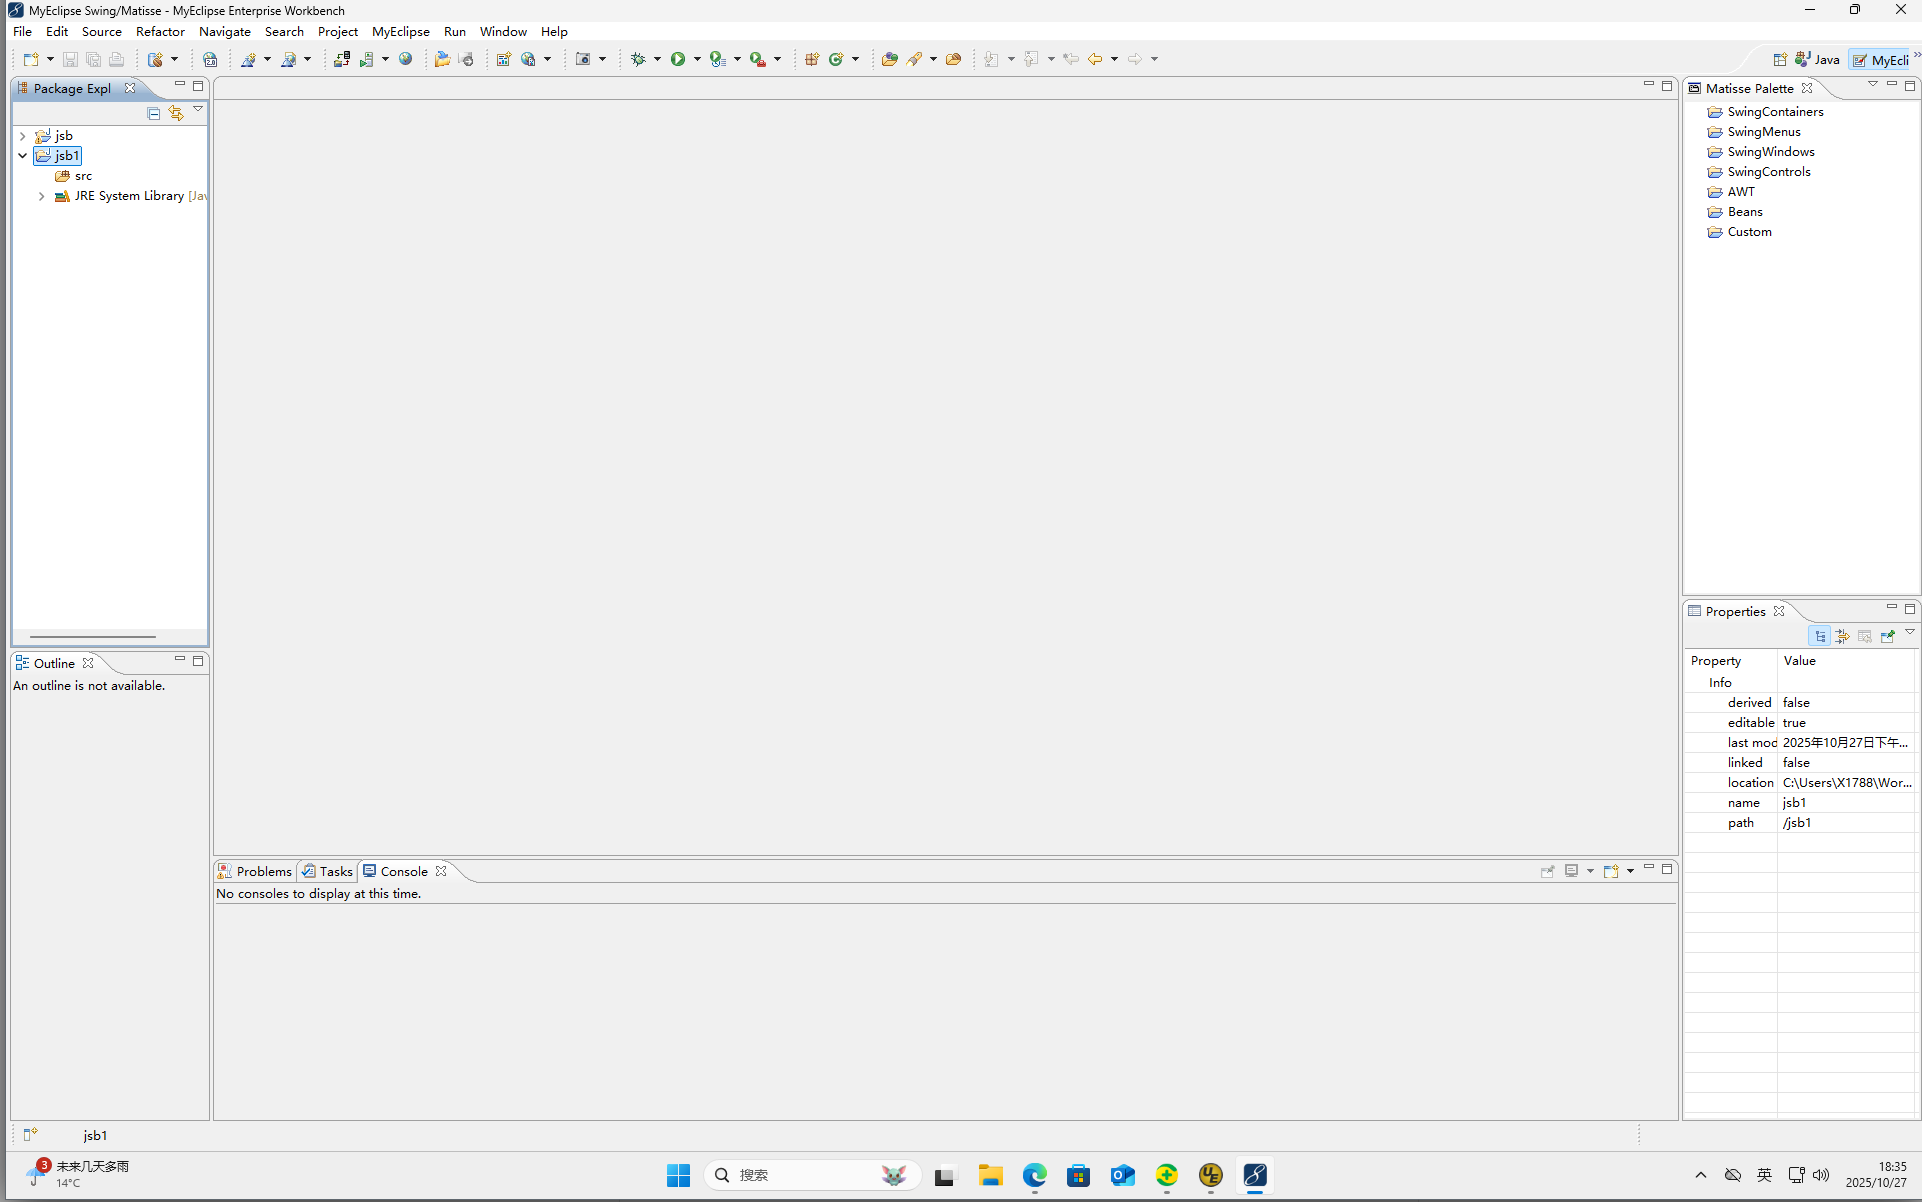The width and height of the screenshot is (1922, 1202).
Task: Switch to the Problems tab
Action: pos(263,871)
